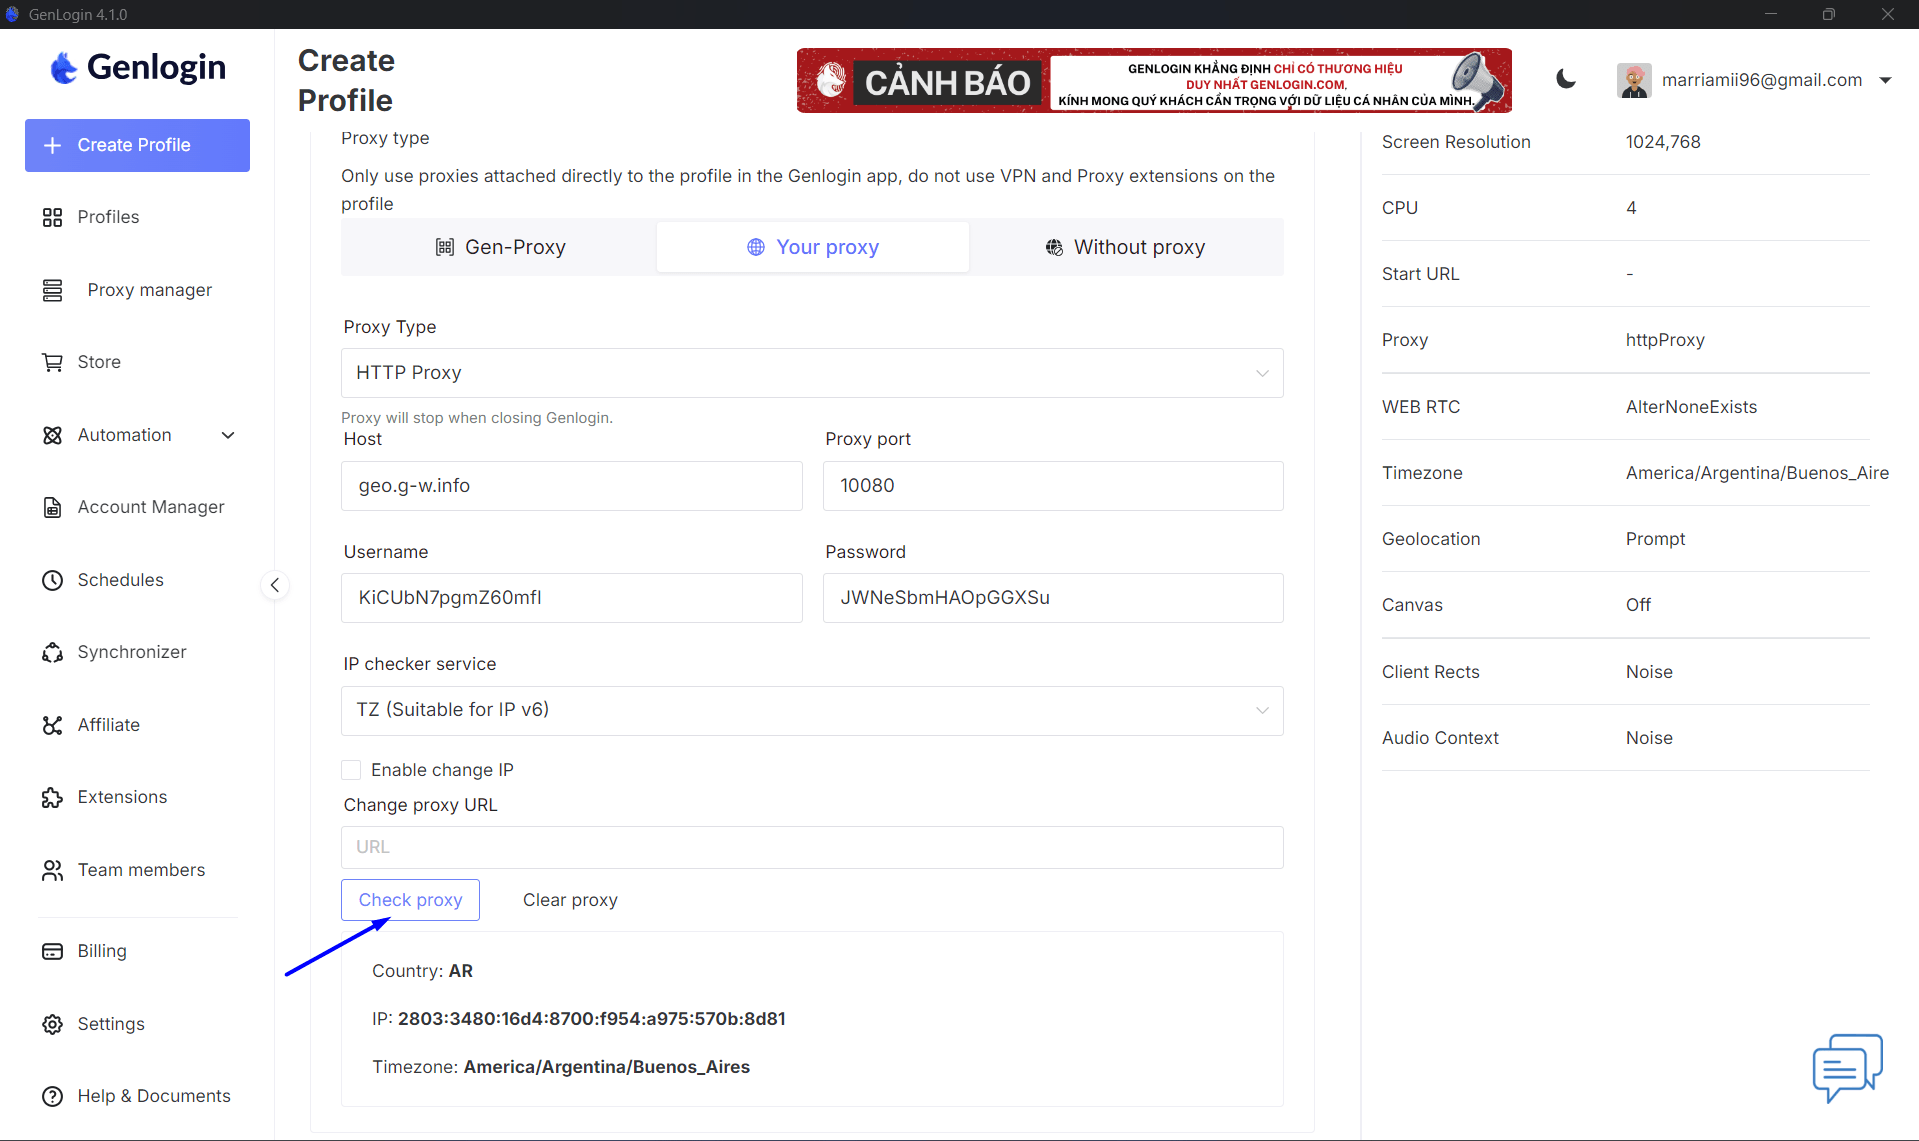Click the GenLogin title bar app icon
1919x1141 pixels.
click(12, 14)
